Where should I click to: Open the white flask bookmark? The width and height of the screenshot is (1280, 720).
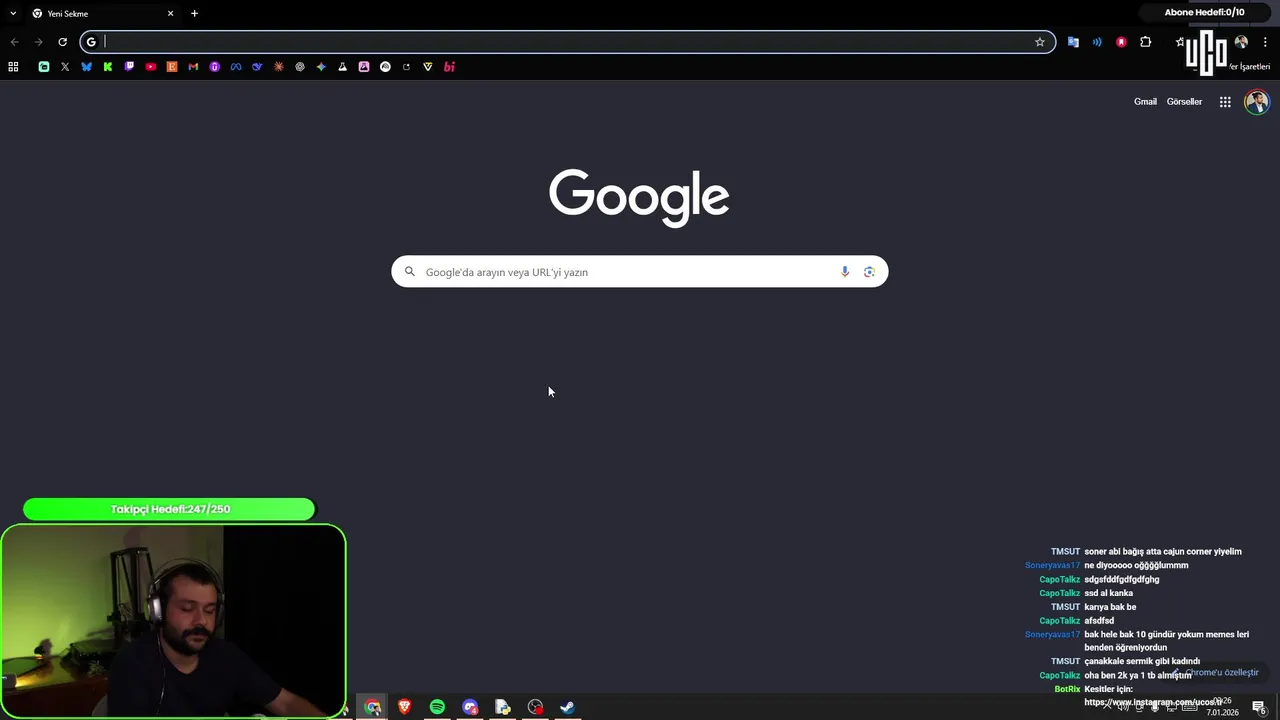coord(342,67)
